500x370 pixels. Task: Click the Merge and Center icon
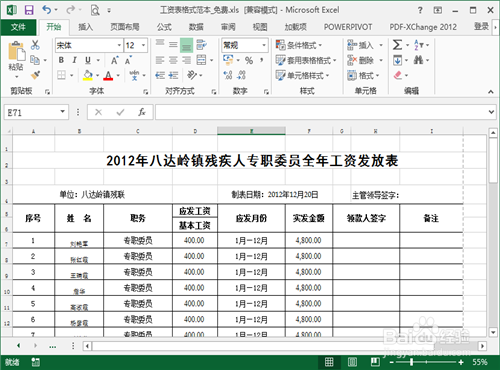pyautogui.click(x=201, y=60)
